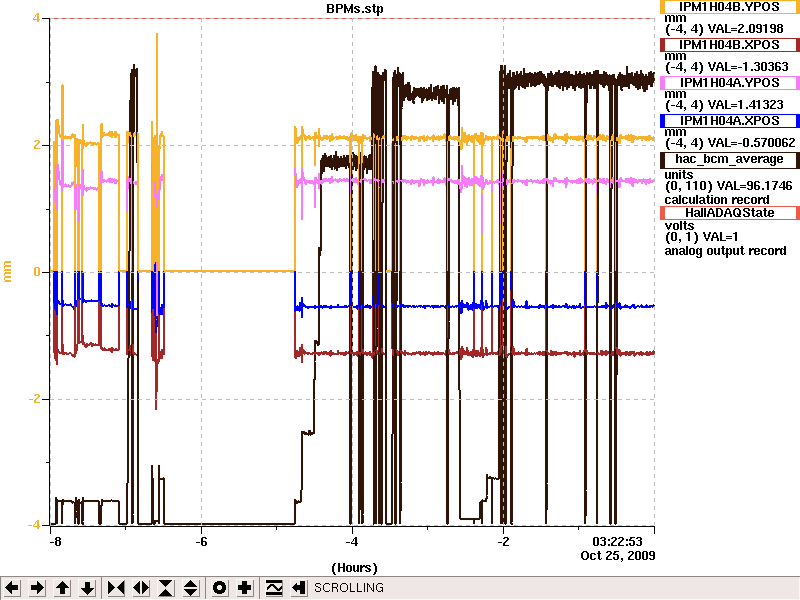The width and height of the screenshot is (800, 600).
Task: Pan the graph down with the down arrow
Action: [x=88, y=588]
